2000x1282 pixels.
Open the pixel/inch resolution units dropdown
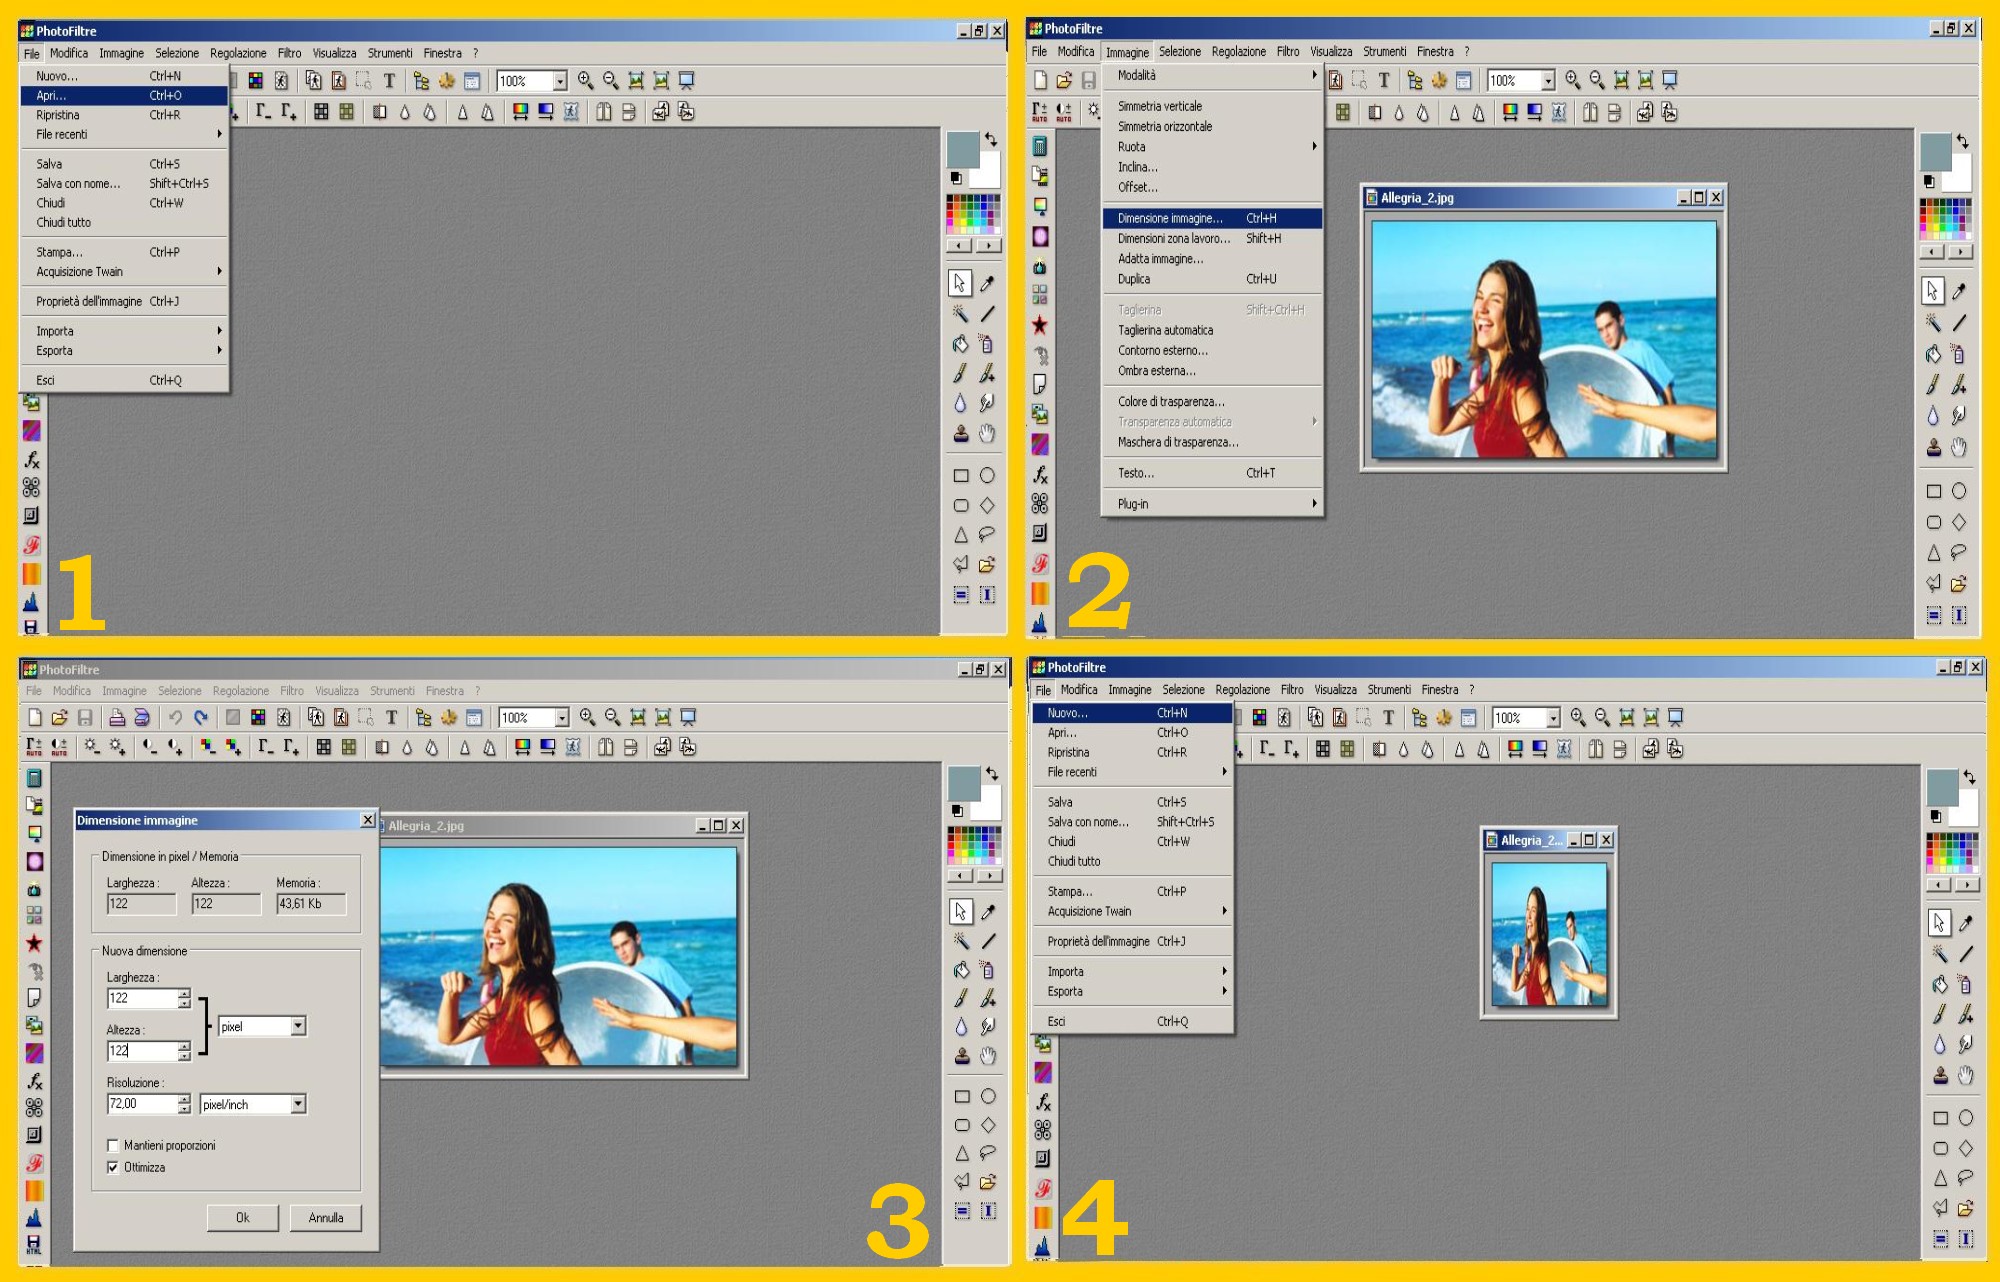coord(298,1104)
